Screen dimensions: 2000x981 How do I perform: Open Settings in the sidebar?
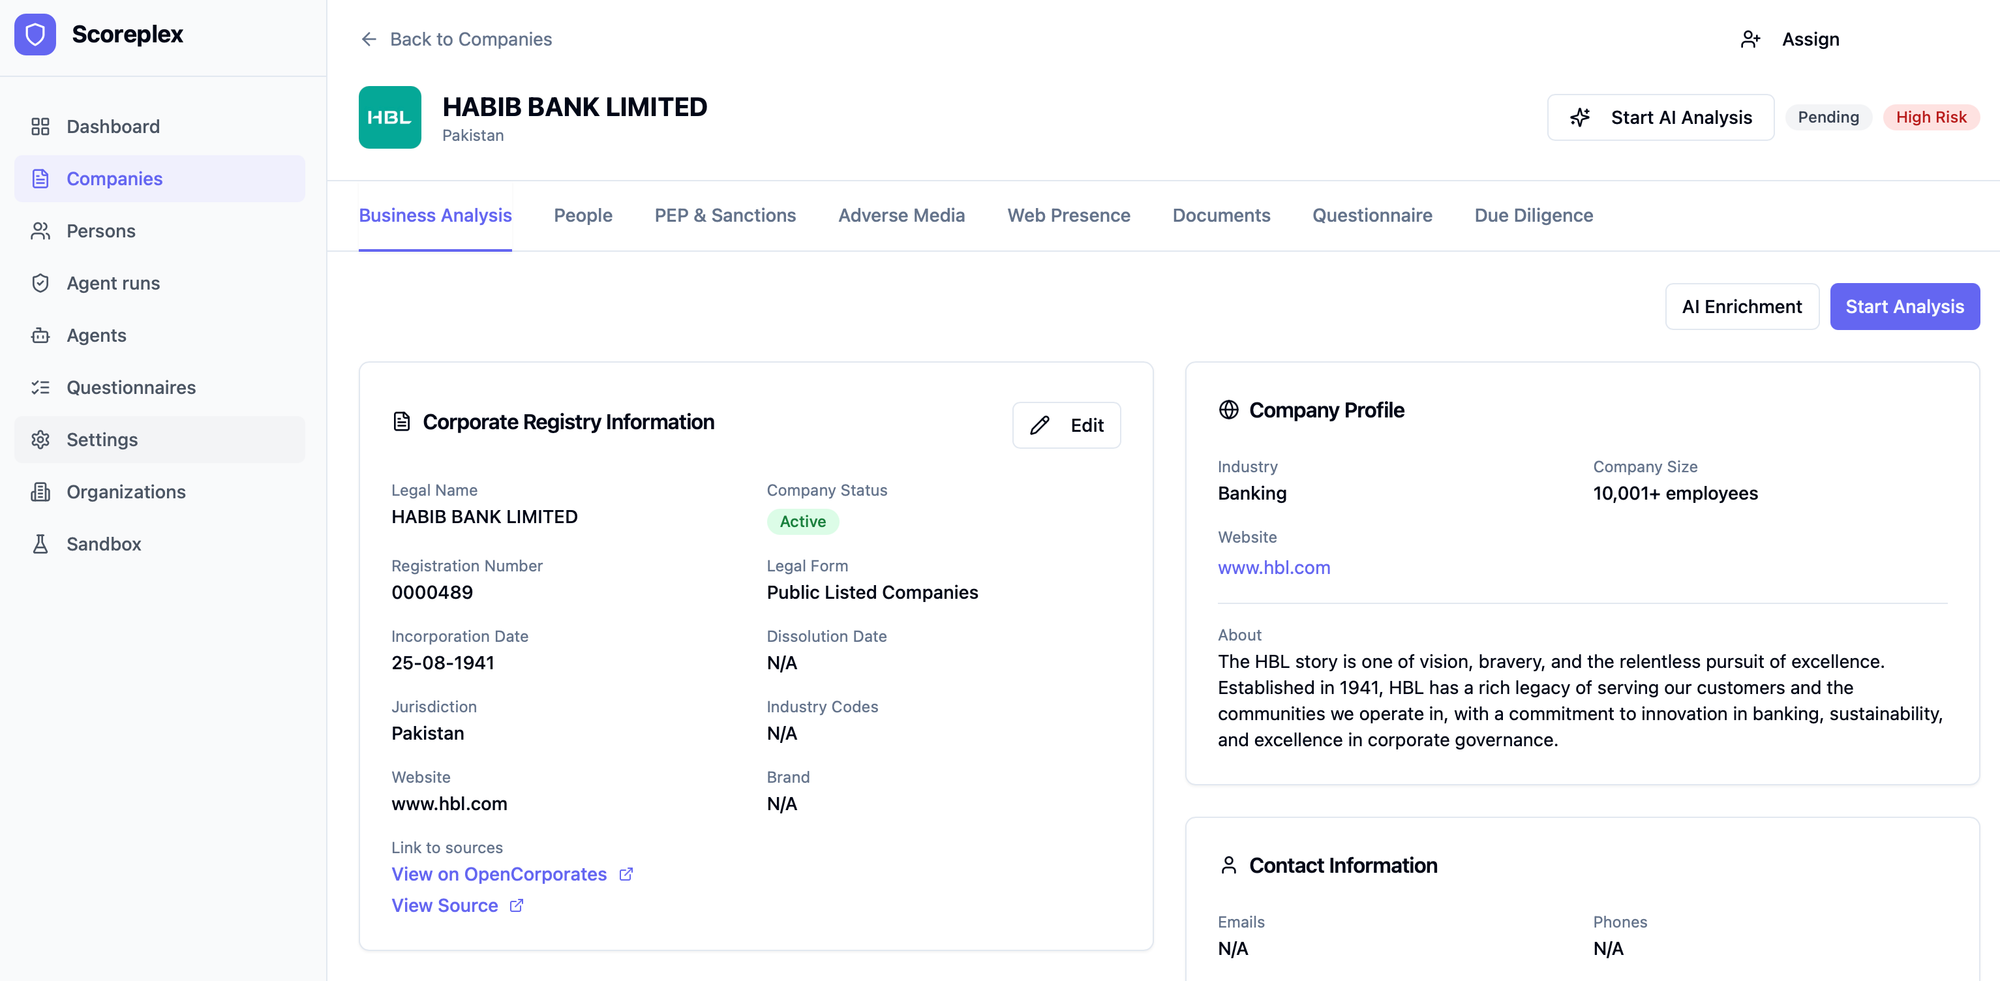click(101, 440)
